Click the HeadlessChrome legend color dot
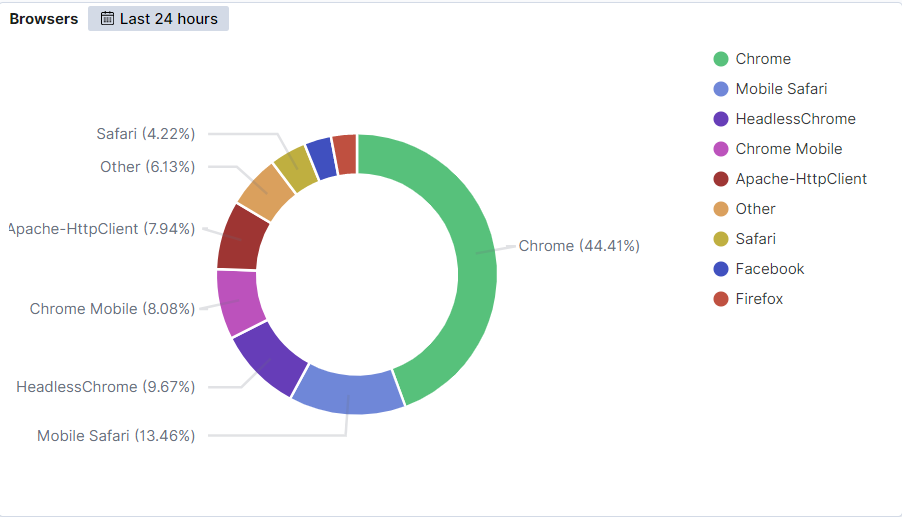This screenshot has width=902, height=517. [720, 119]
